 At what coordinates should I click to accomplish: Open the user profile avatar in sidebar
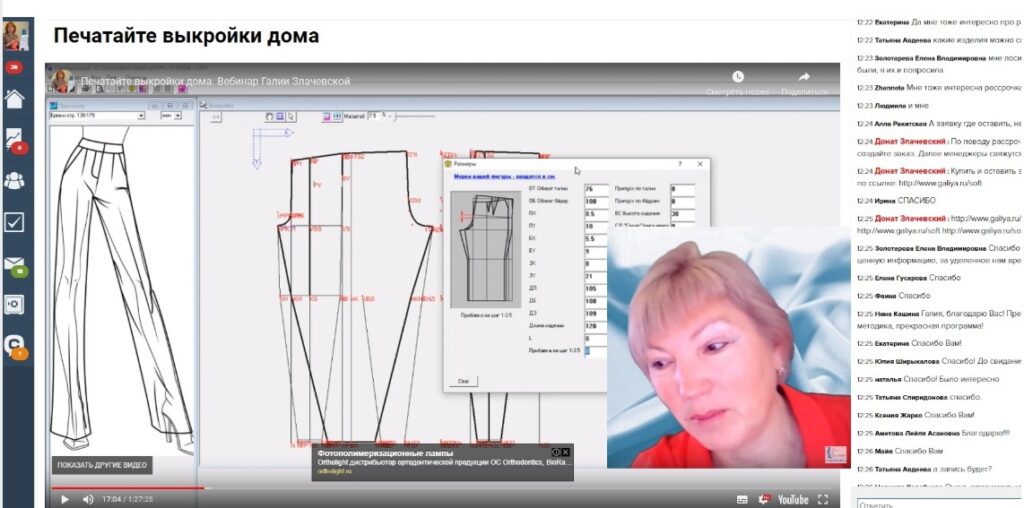[15, 36]
